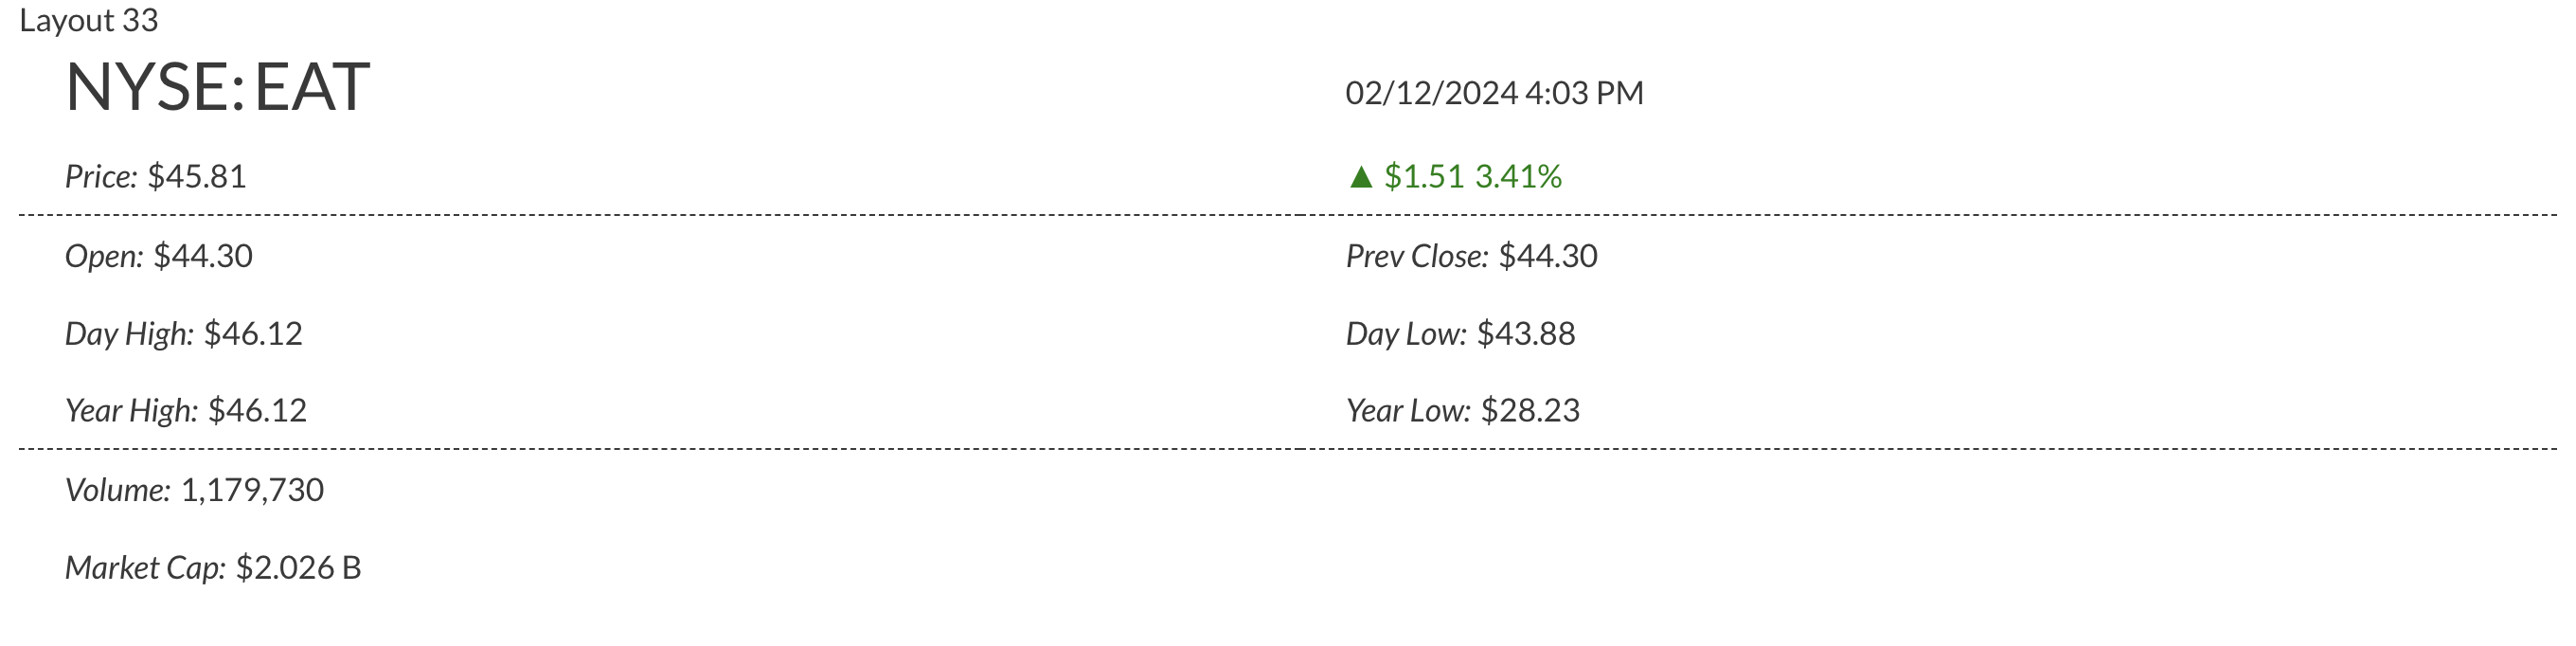2576x646 pixels.
Task: Click the Day High $46.12 value
Action: [x=253, y=334]
